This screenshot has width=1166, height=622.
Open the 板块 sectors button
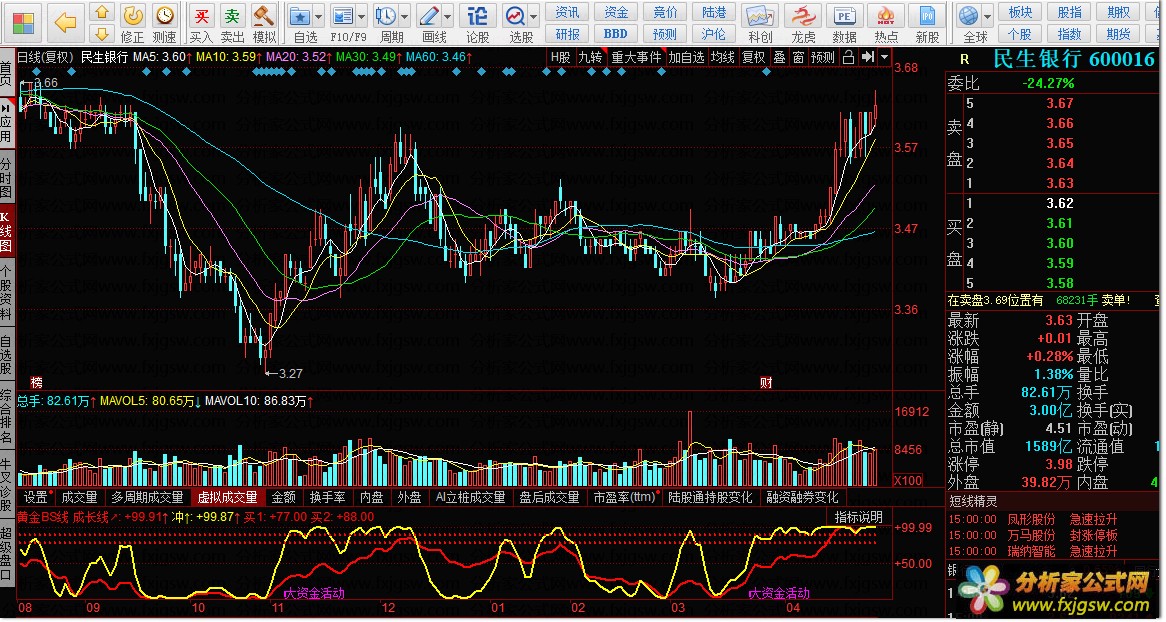coord(1020,13)
